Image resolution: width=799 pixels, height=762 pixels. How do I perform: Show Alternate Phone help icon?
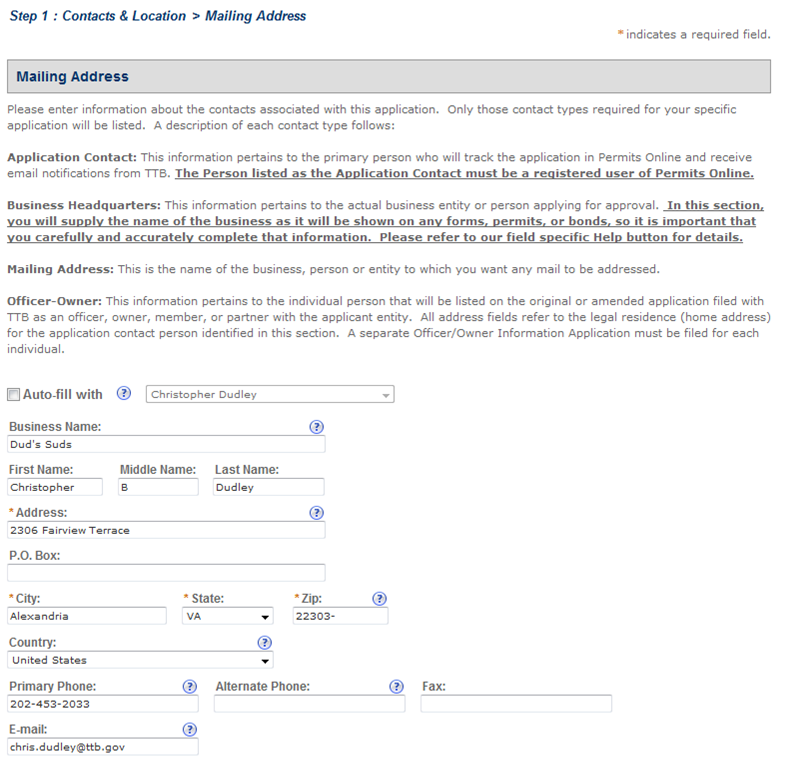(x=396, y=687)
